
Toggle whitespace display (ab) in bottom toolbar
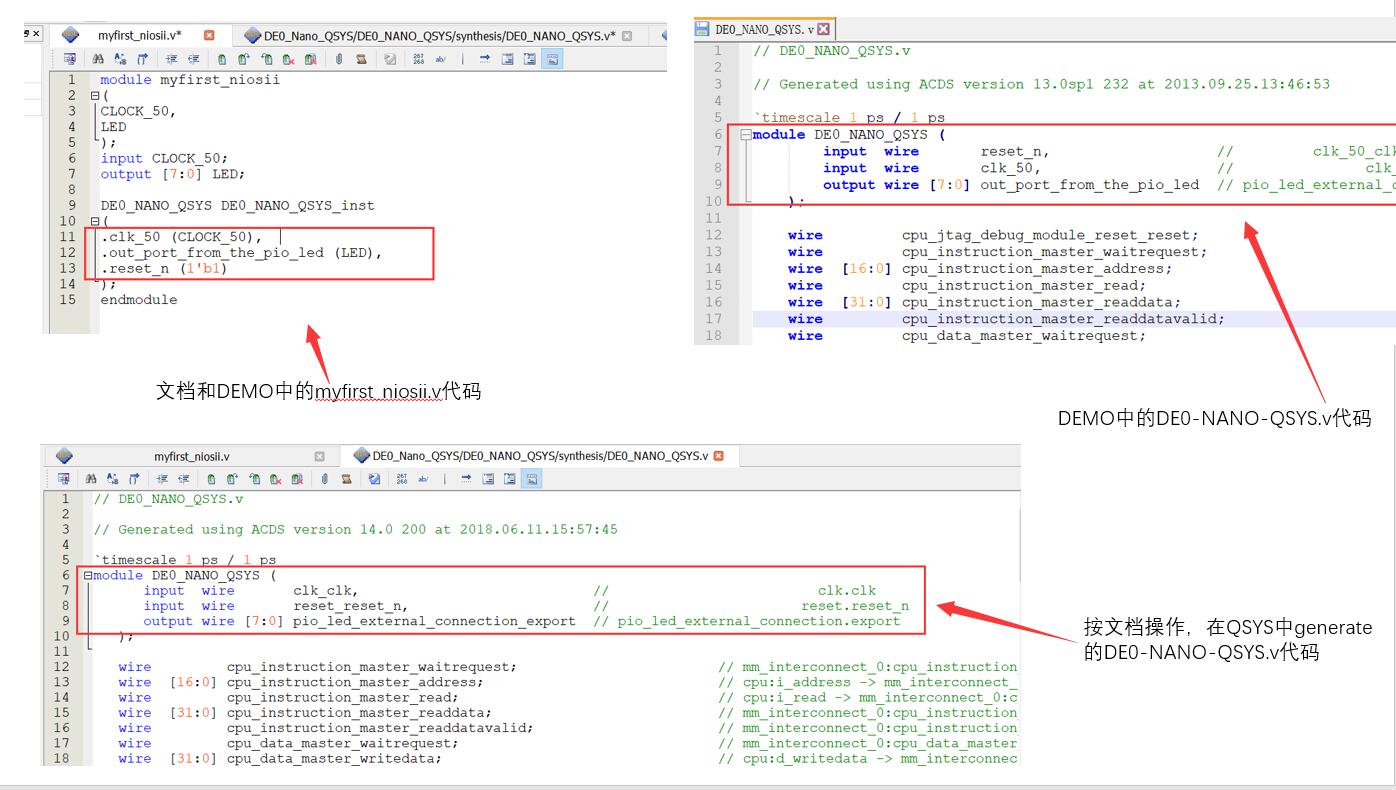pyautogui.click(x=423, y=479)
